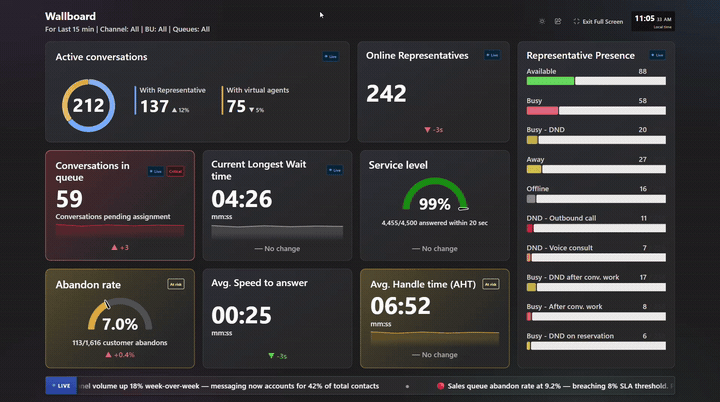Click the -3s trend under Speed to answer

click(x=277, y=356)
